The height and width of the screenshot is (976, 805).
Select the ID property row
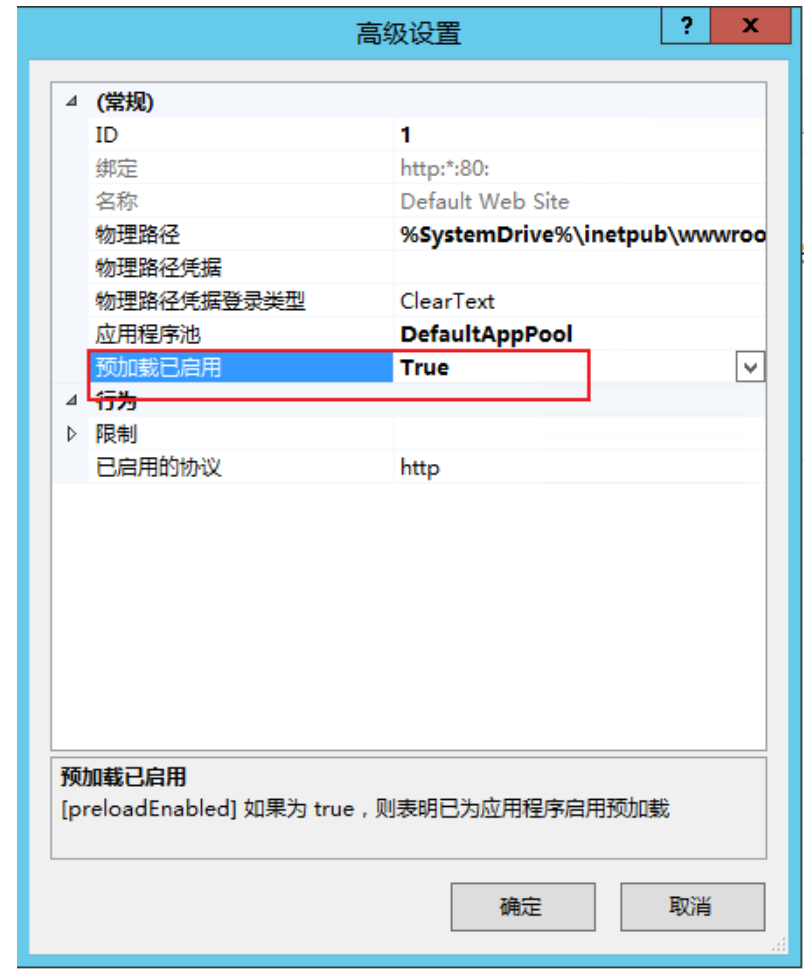point(427,134)
